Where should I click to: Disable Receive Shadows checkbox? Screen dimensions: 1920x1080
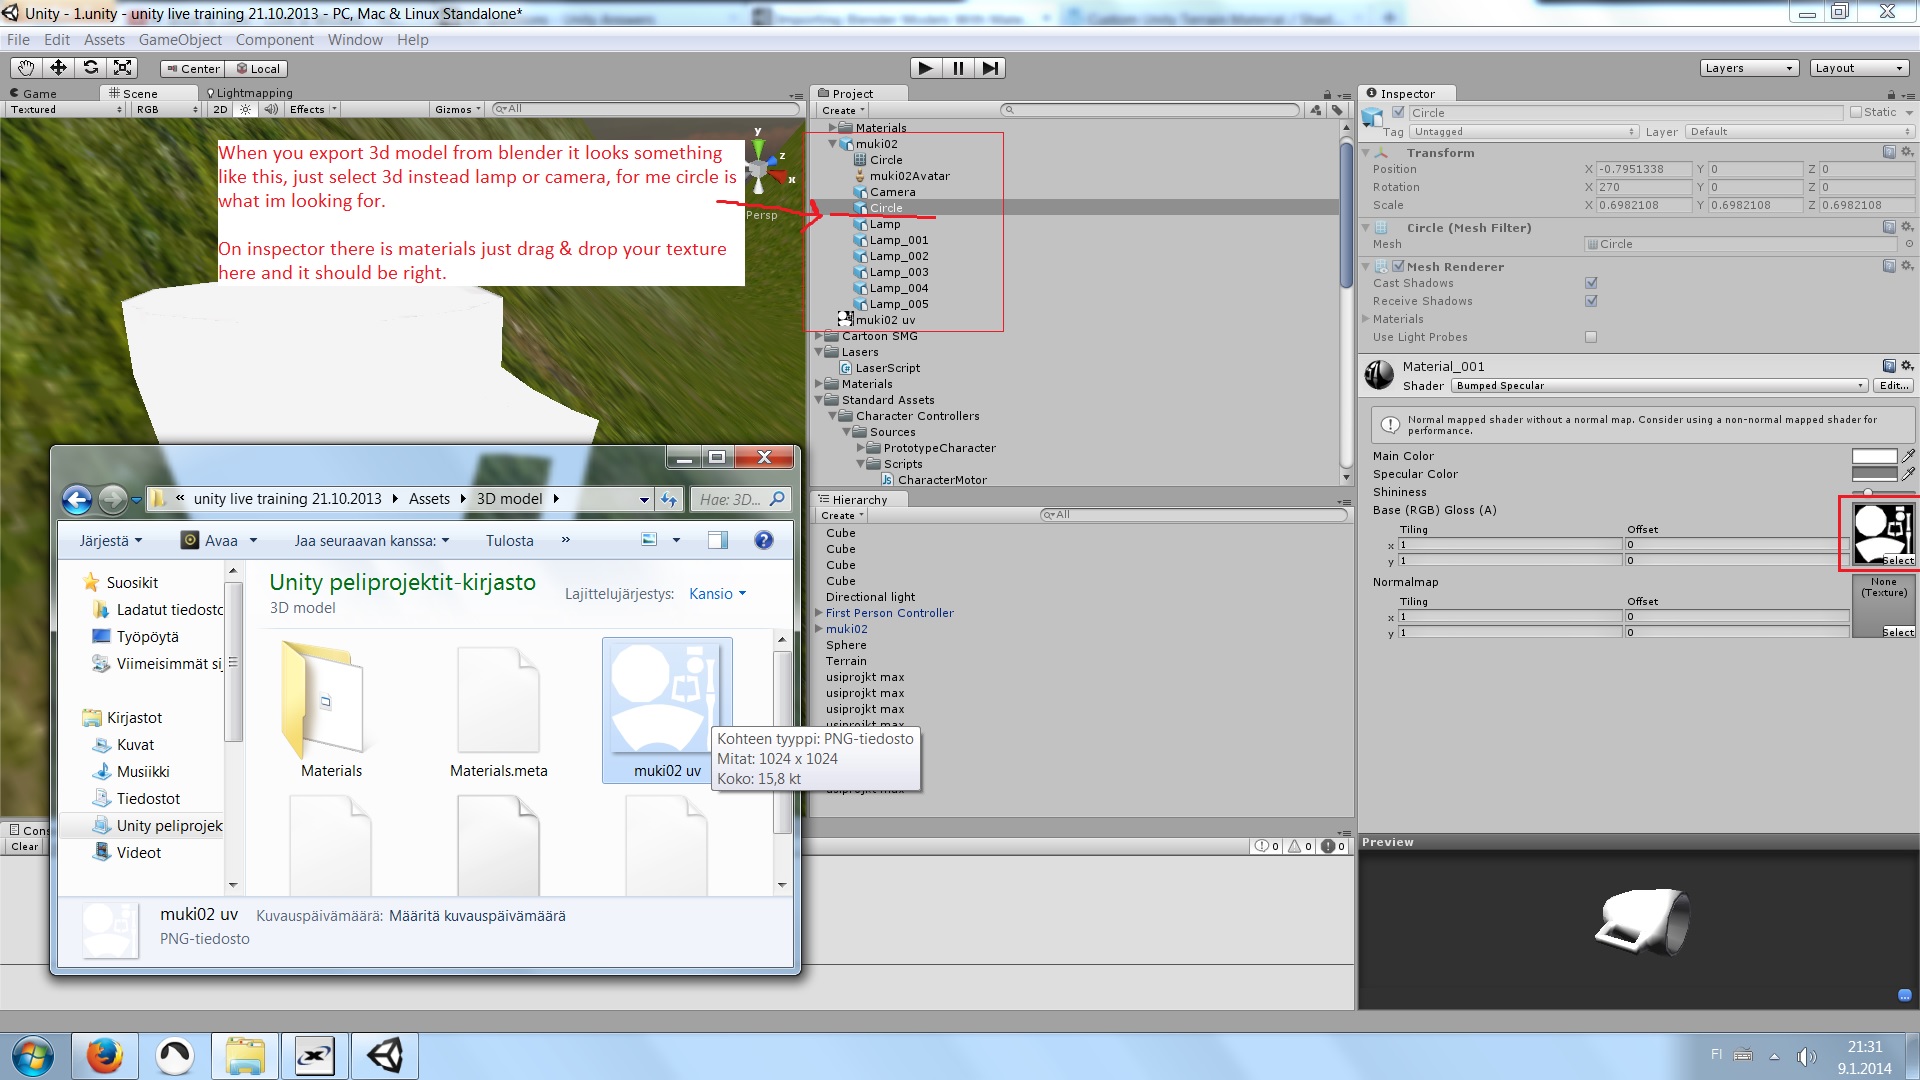pyautogui.click(x=1591, y=301)
